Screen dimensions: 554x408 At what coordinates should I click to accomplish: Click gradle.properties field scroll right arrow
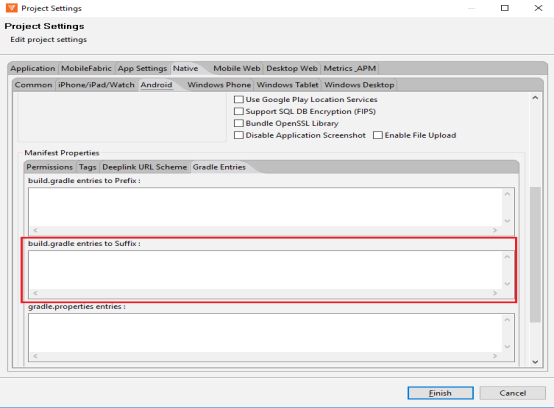click(x=495, y=356)
